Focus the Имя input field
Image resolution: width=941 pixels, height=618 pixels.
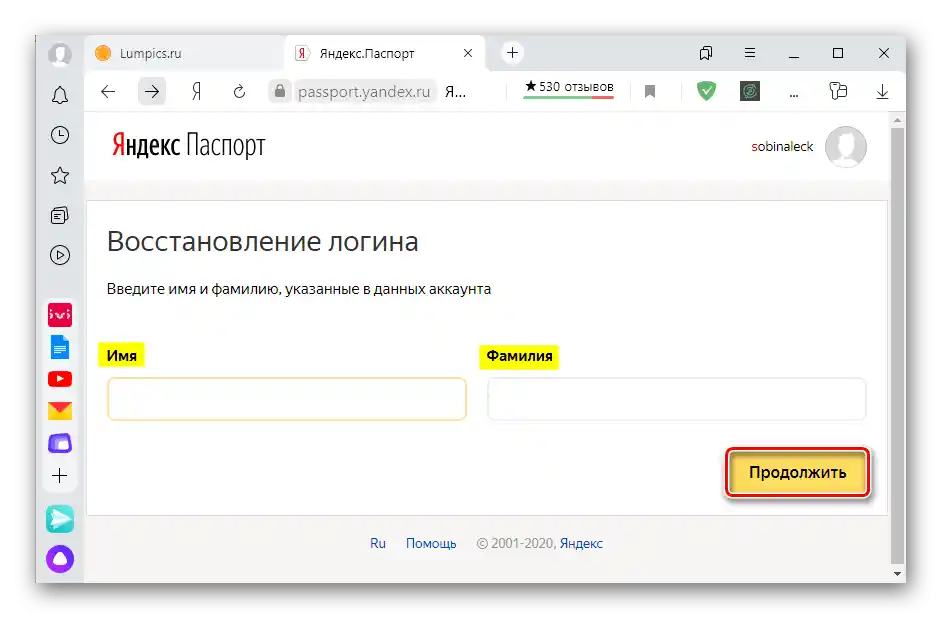tap(287, 399)
